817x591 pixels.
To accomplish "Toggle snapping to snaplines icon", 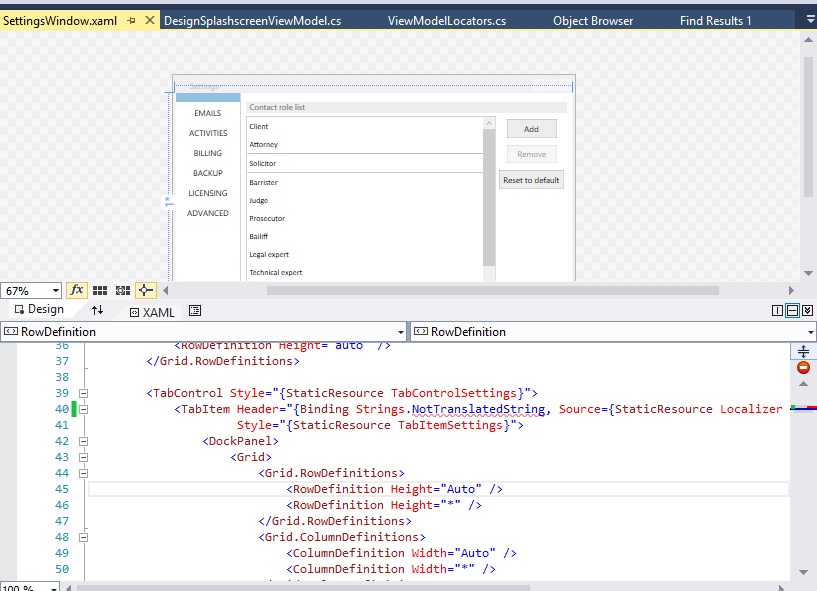I will tap(146, 290).
